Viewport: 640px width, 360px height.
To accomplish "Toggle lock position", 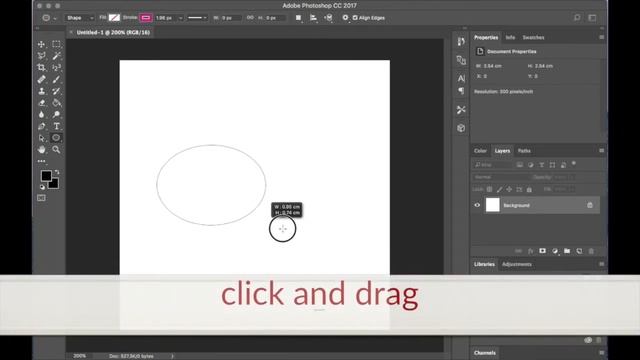I will point(509,189).
